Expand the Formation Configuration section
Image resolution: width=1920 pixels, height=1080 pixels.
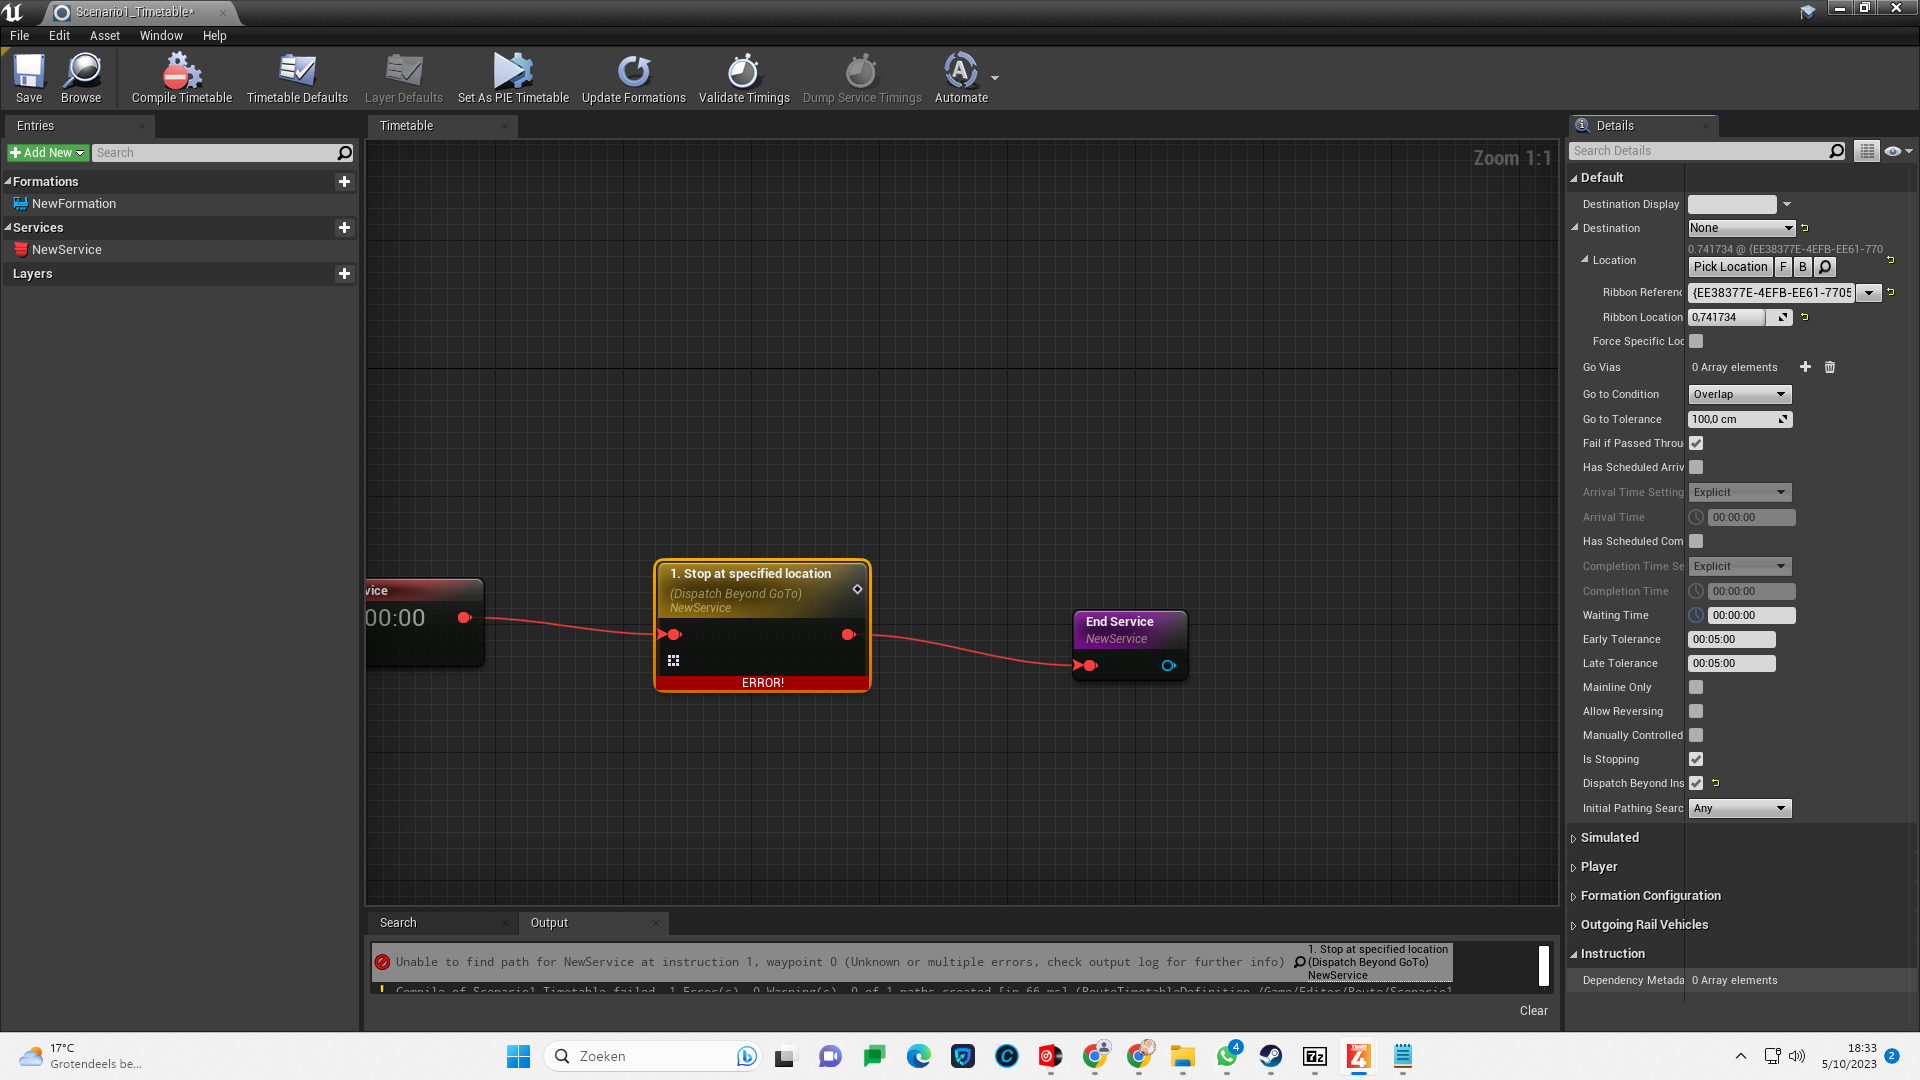(1650, 896)
